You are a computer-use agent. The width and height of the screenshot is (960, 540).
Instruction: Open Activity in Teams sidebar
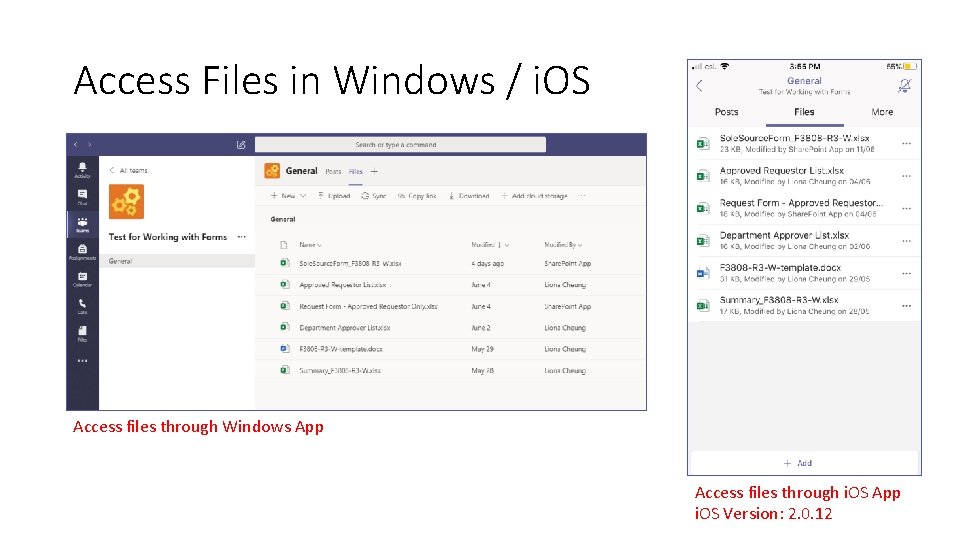(82, 170)
